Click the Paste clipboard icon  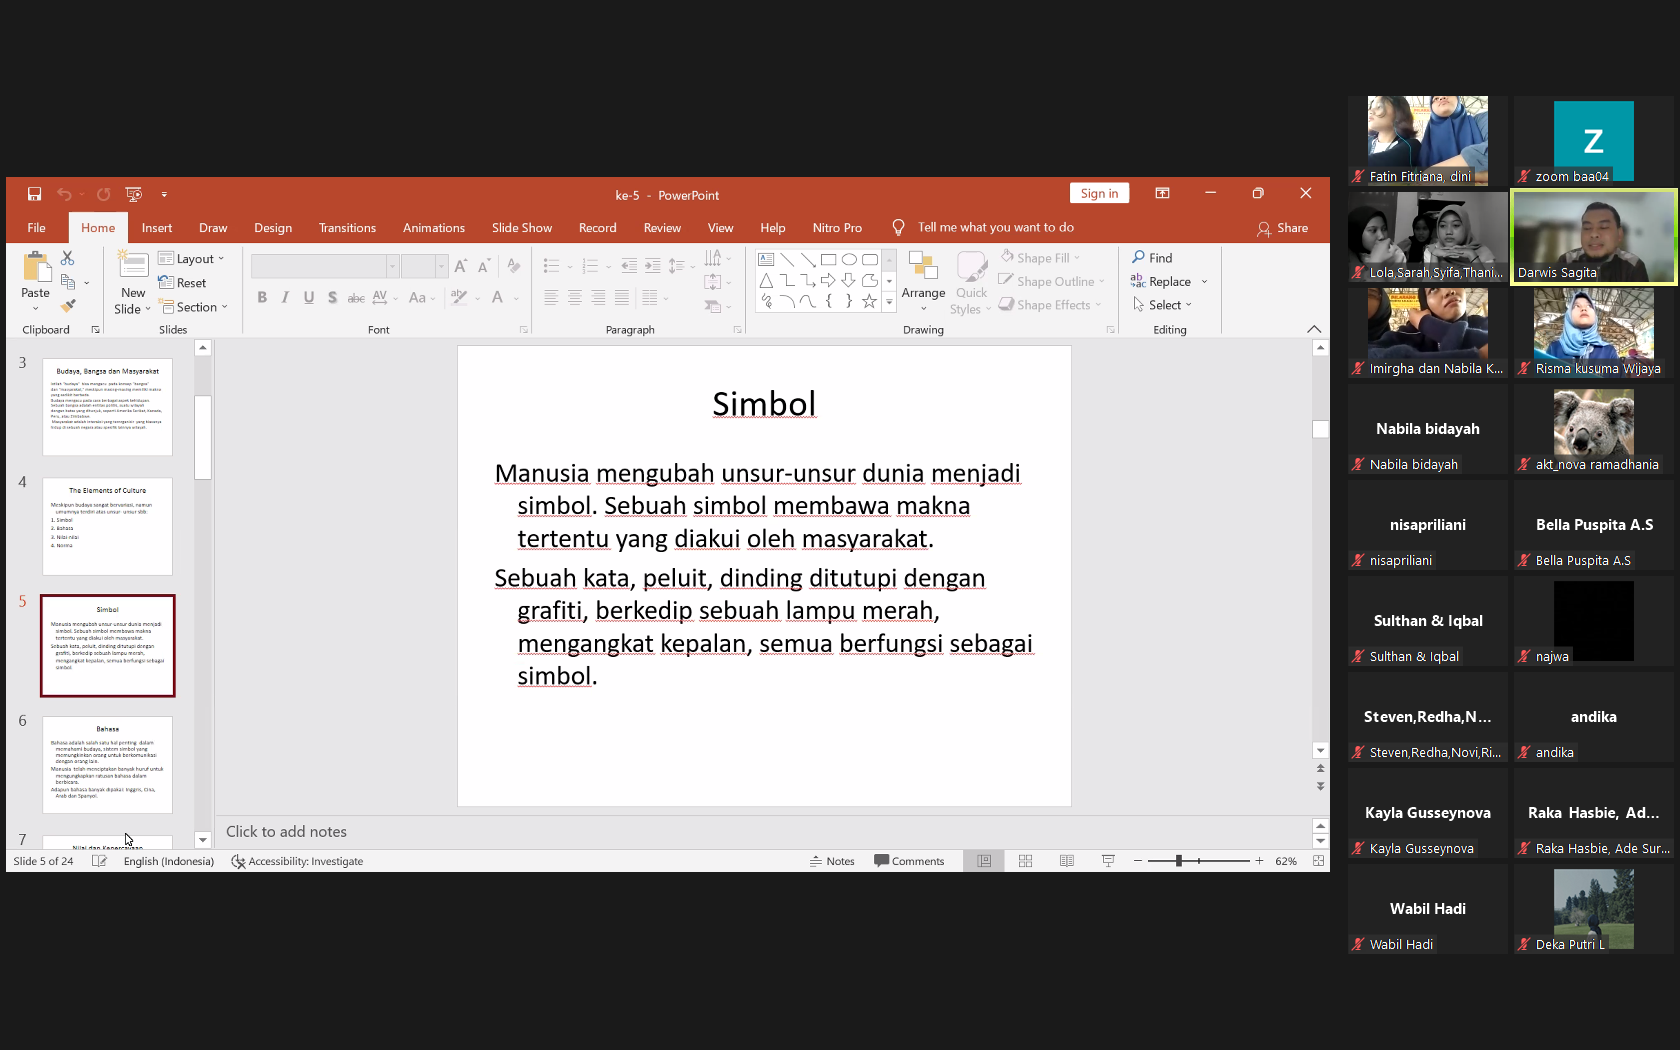pos(36,267)
